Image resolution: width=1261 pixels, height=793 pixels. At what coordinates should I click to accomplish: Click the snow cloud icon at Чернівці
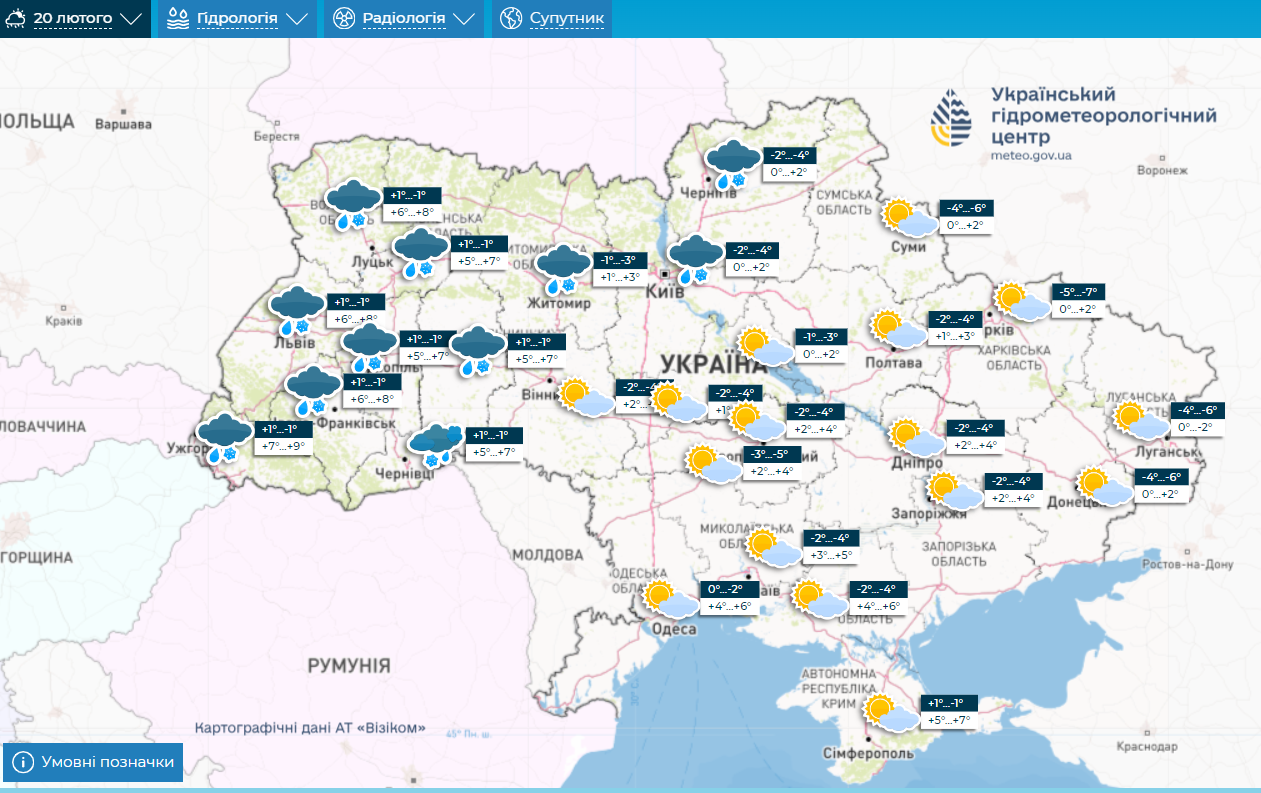(x=435, y=445)
